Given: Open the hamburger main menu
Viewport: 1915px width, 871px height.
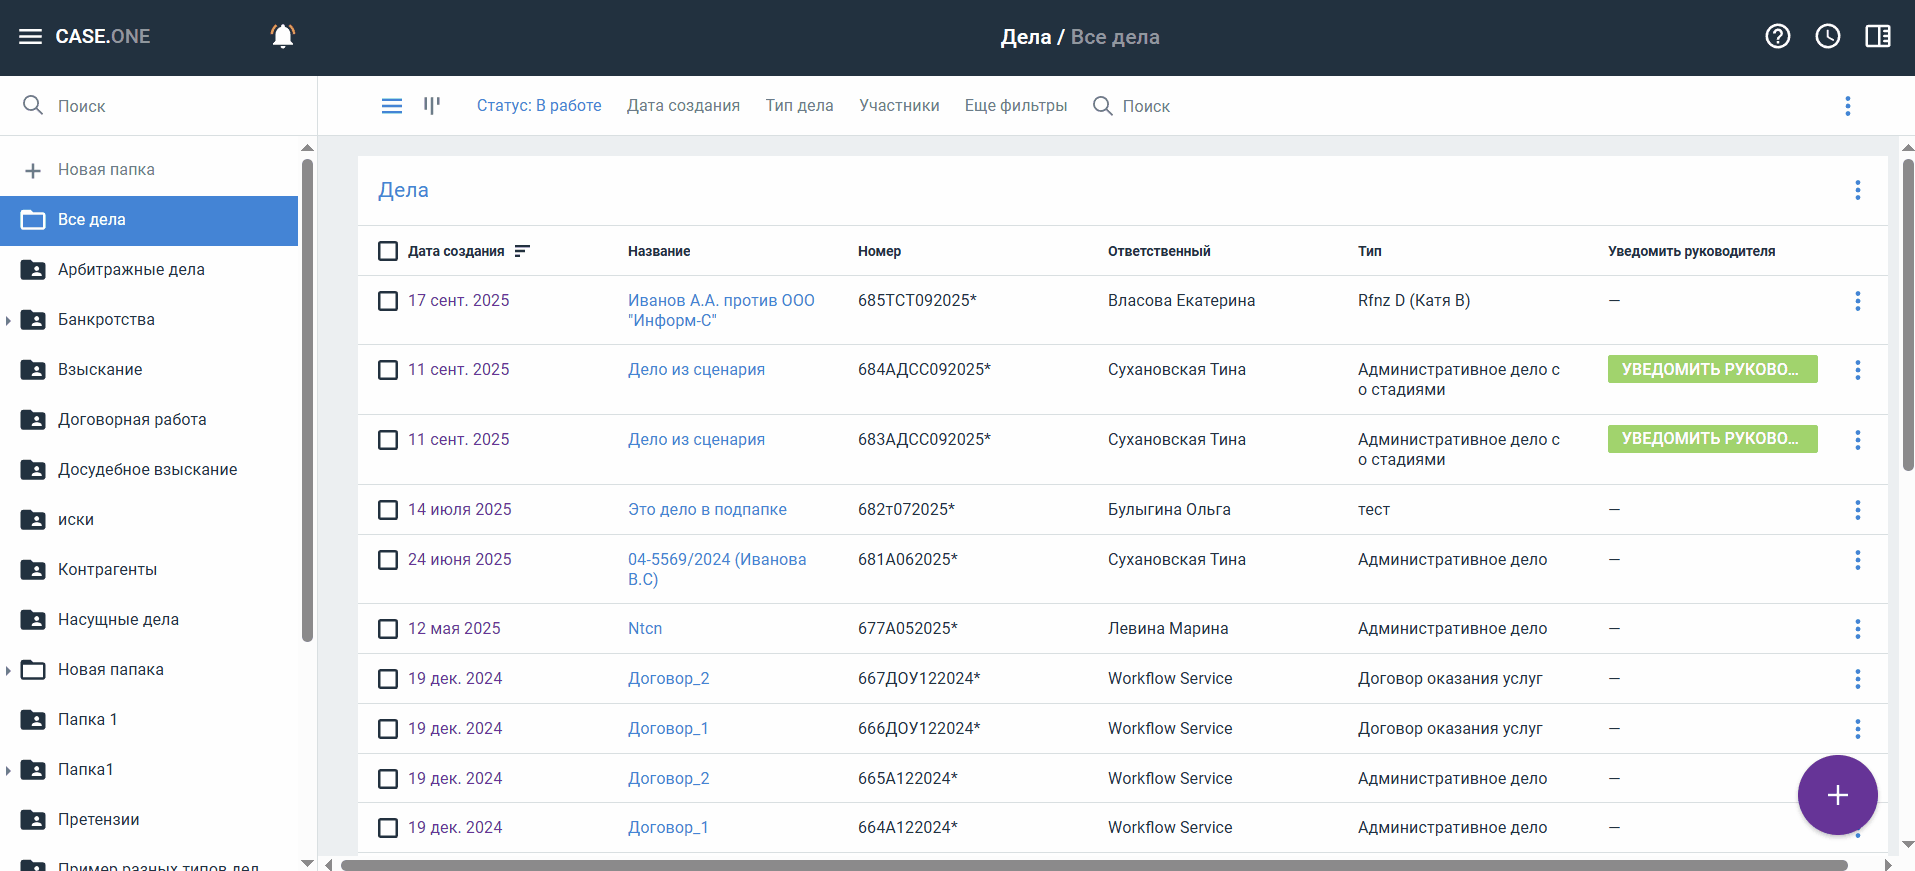Looking at the screenshot, I should 30,37.
